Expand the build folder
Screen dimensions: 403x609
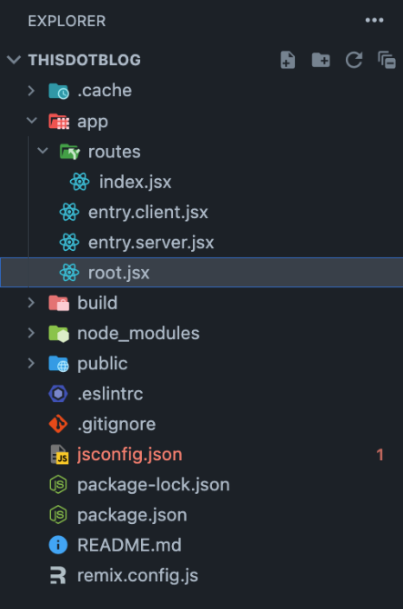[x=31, y=303]
